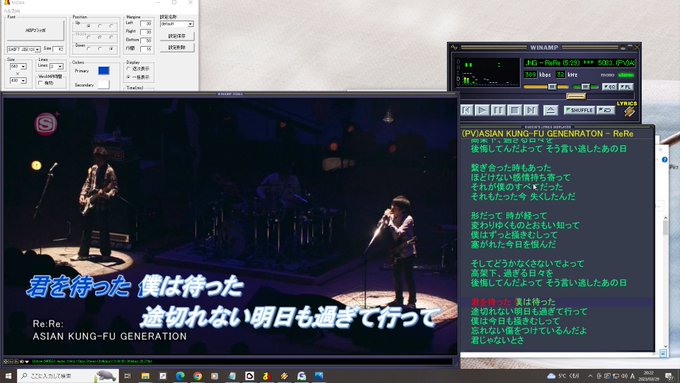Image resolution: width=680 pixels, height=383 pixels.
Task: Toggle Winamp repeat button
Action: [x=606, y=110]
